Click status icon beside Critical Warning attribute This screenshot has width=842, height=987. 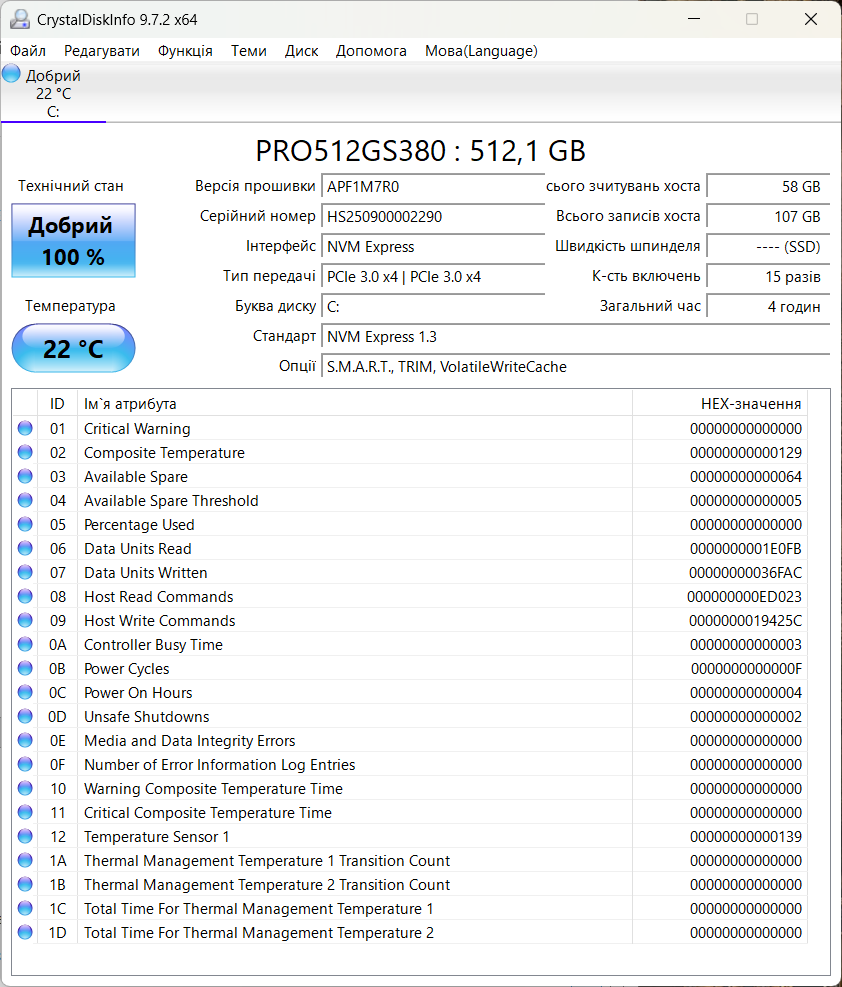[x=25, y=429]
